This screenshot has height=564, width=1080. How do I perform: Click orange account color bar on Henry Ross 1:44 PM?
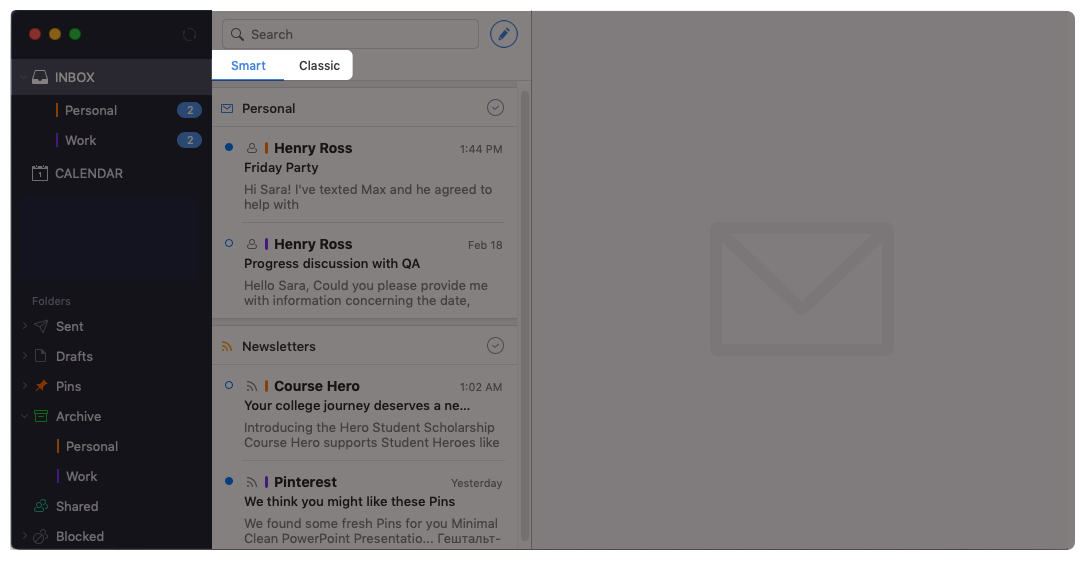click(267, 148)
